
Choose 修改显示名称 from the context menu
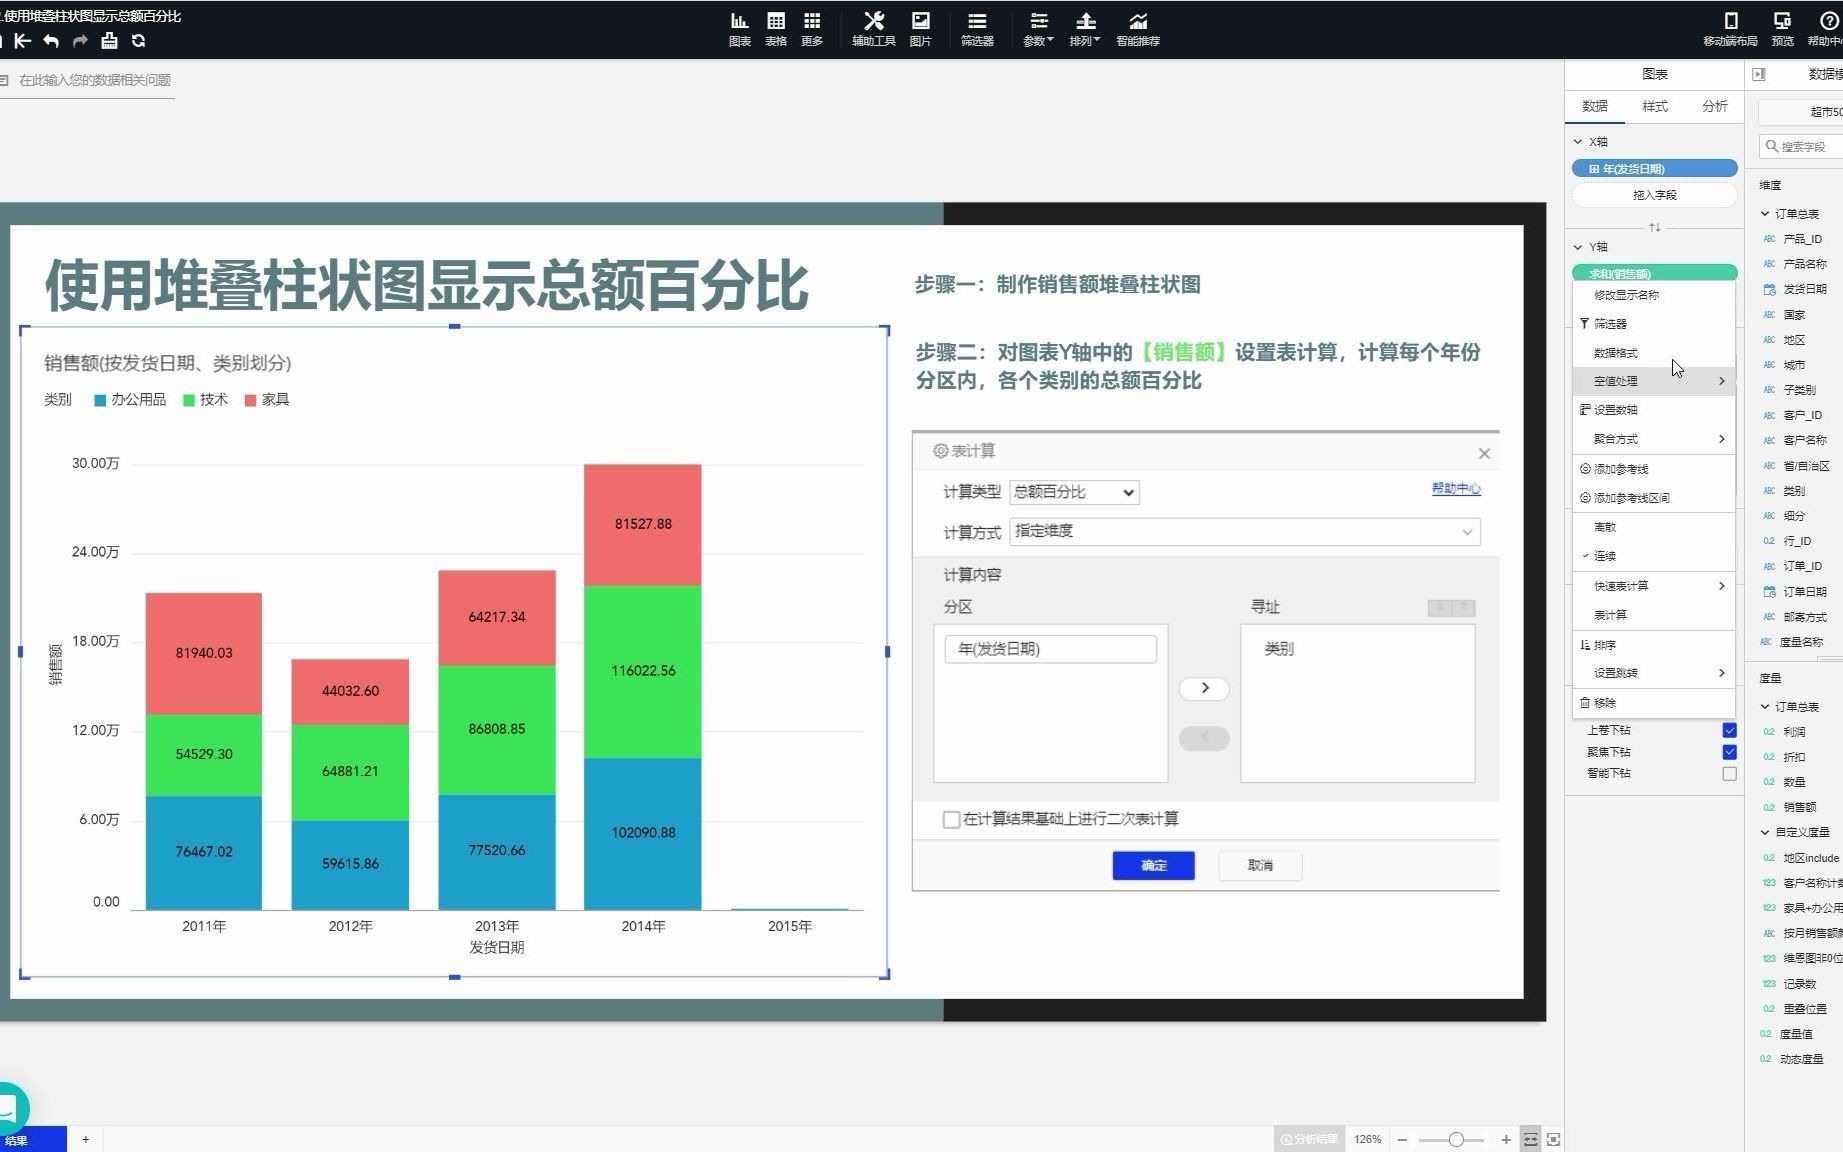[x=1654, y=295]
